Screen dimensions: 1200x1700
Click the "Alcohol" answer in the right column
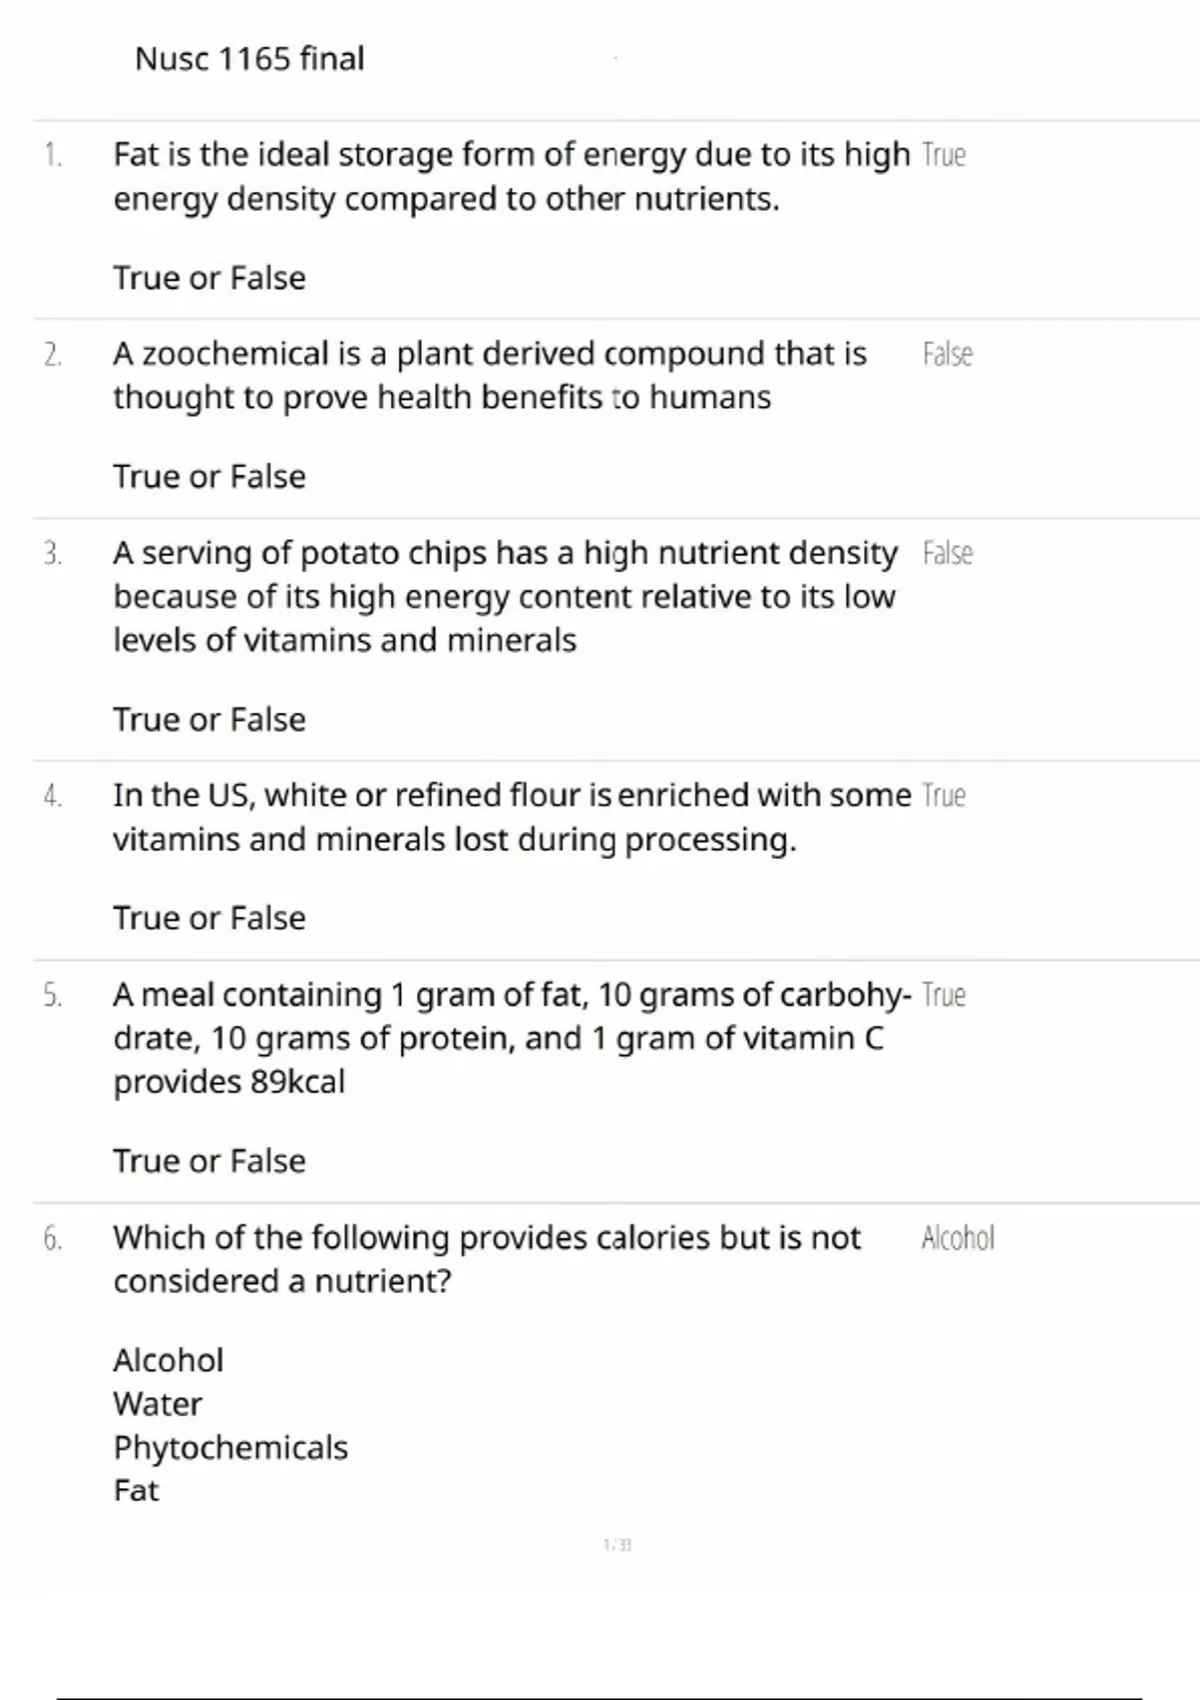[x=957, y=1239]
